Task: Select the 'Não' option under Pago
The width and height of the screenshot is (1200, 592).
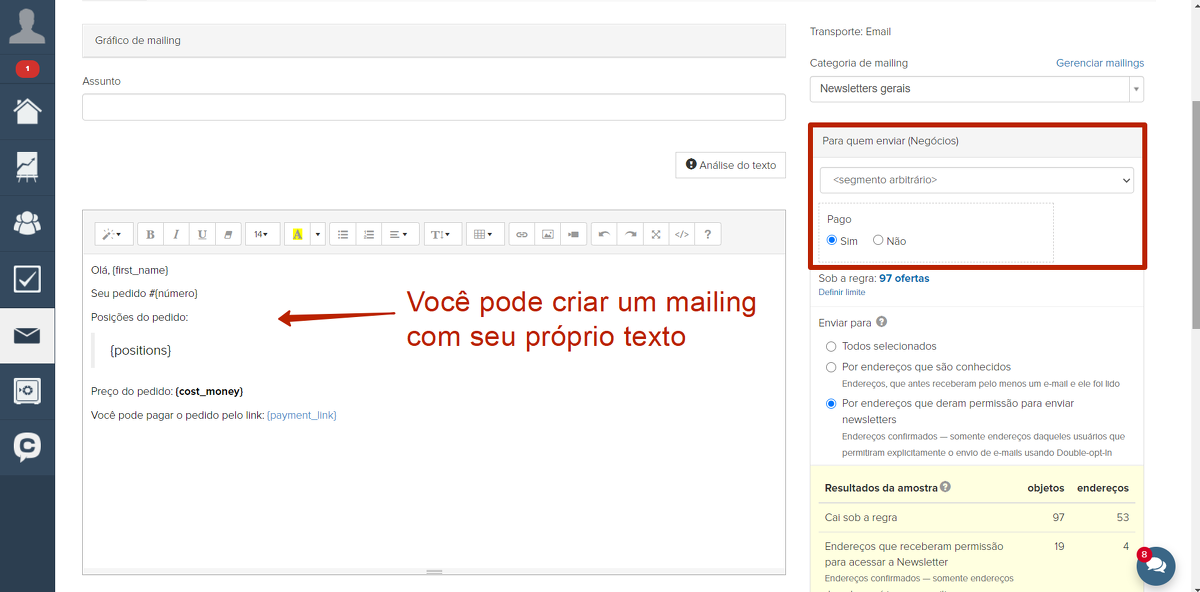Action: point(878,241)
